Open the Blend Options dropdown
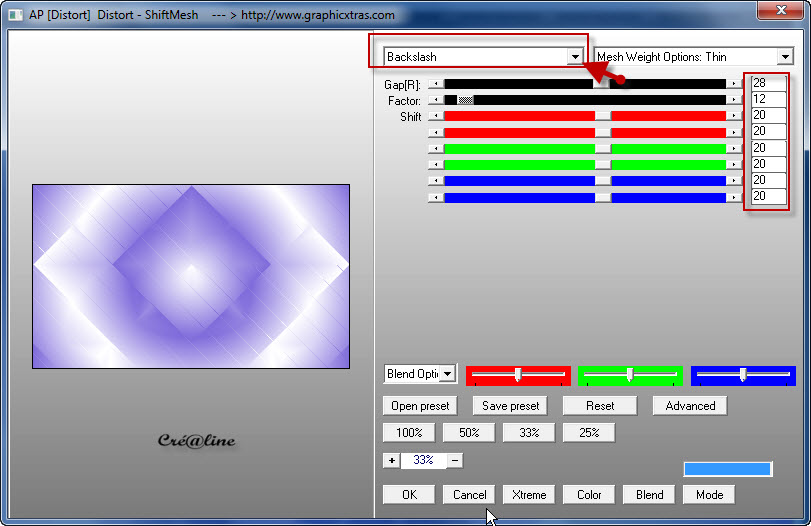The height and width of the screenshot is (526, 811). pos(447,374)
